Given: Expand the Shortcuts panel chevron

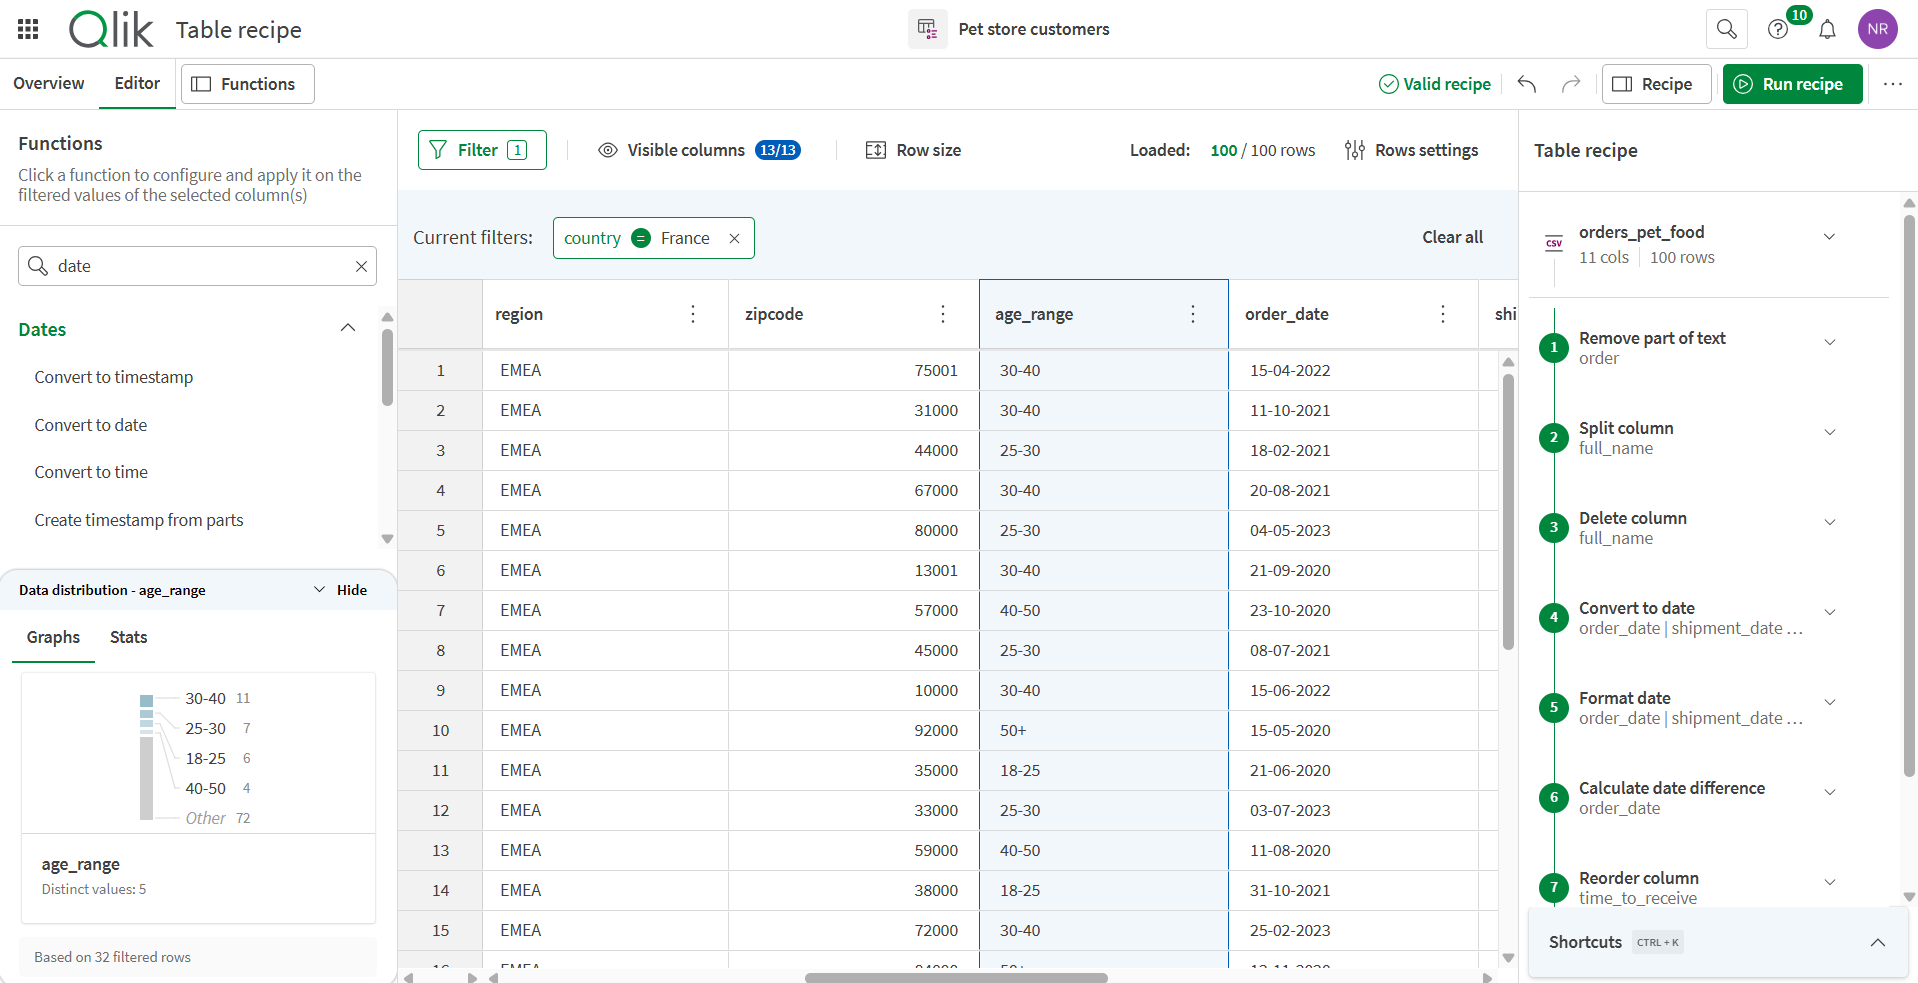Looking at the screenshot, I should 1877,942.
